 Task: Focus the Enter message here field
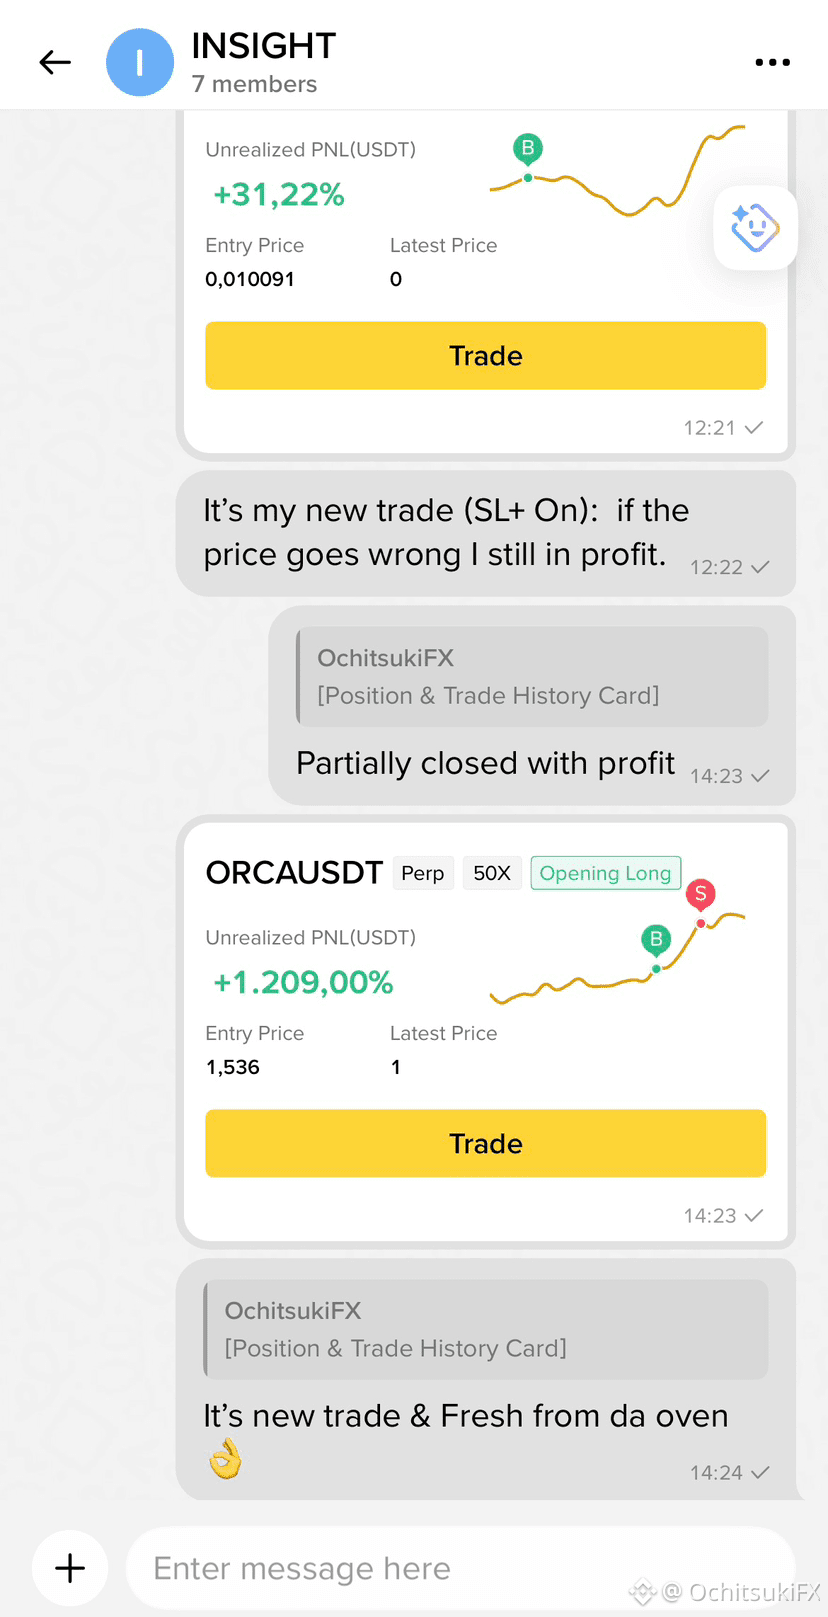[460, 1568]
